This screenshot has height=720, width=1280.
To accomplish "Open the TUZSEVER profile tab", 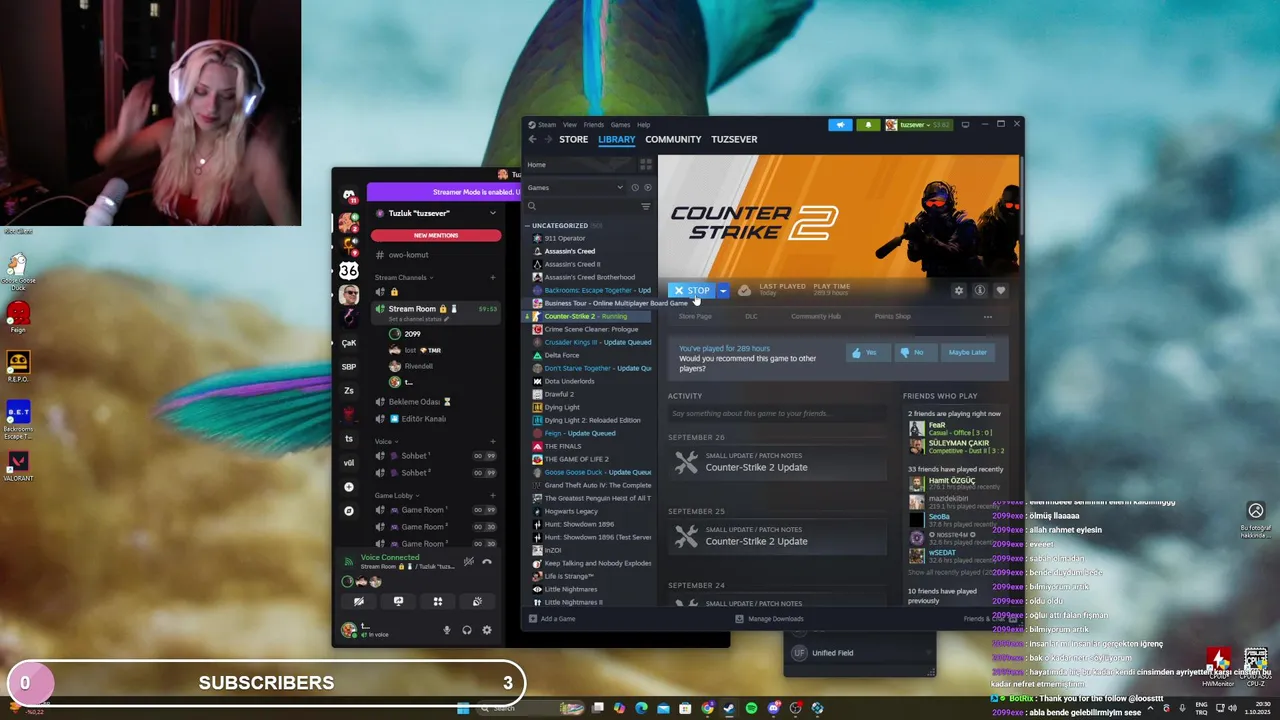I will (x=734, y=139).
